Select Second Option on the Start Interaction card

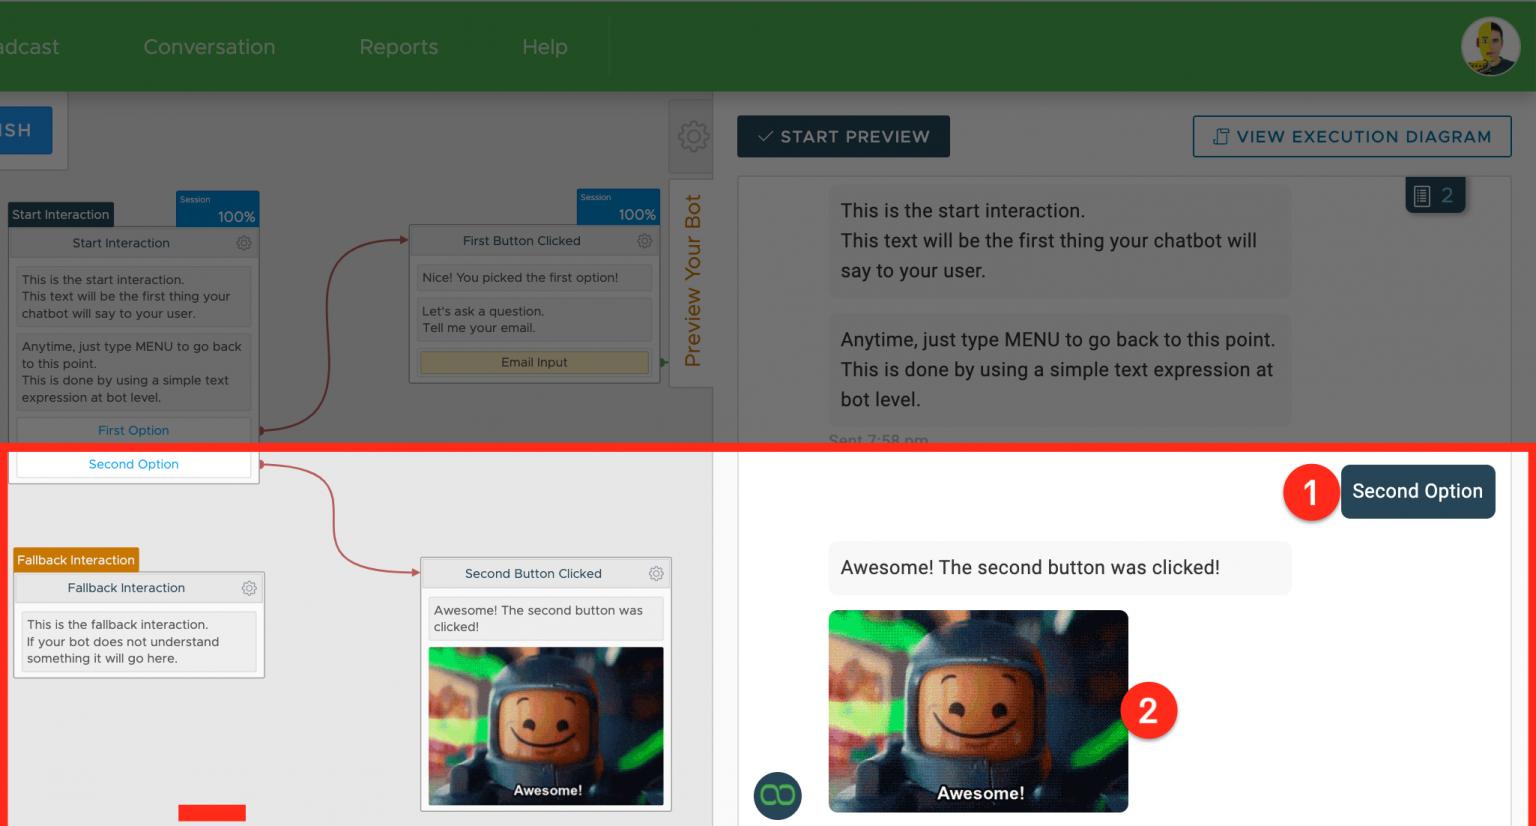[x=133, y=463]
